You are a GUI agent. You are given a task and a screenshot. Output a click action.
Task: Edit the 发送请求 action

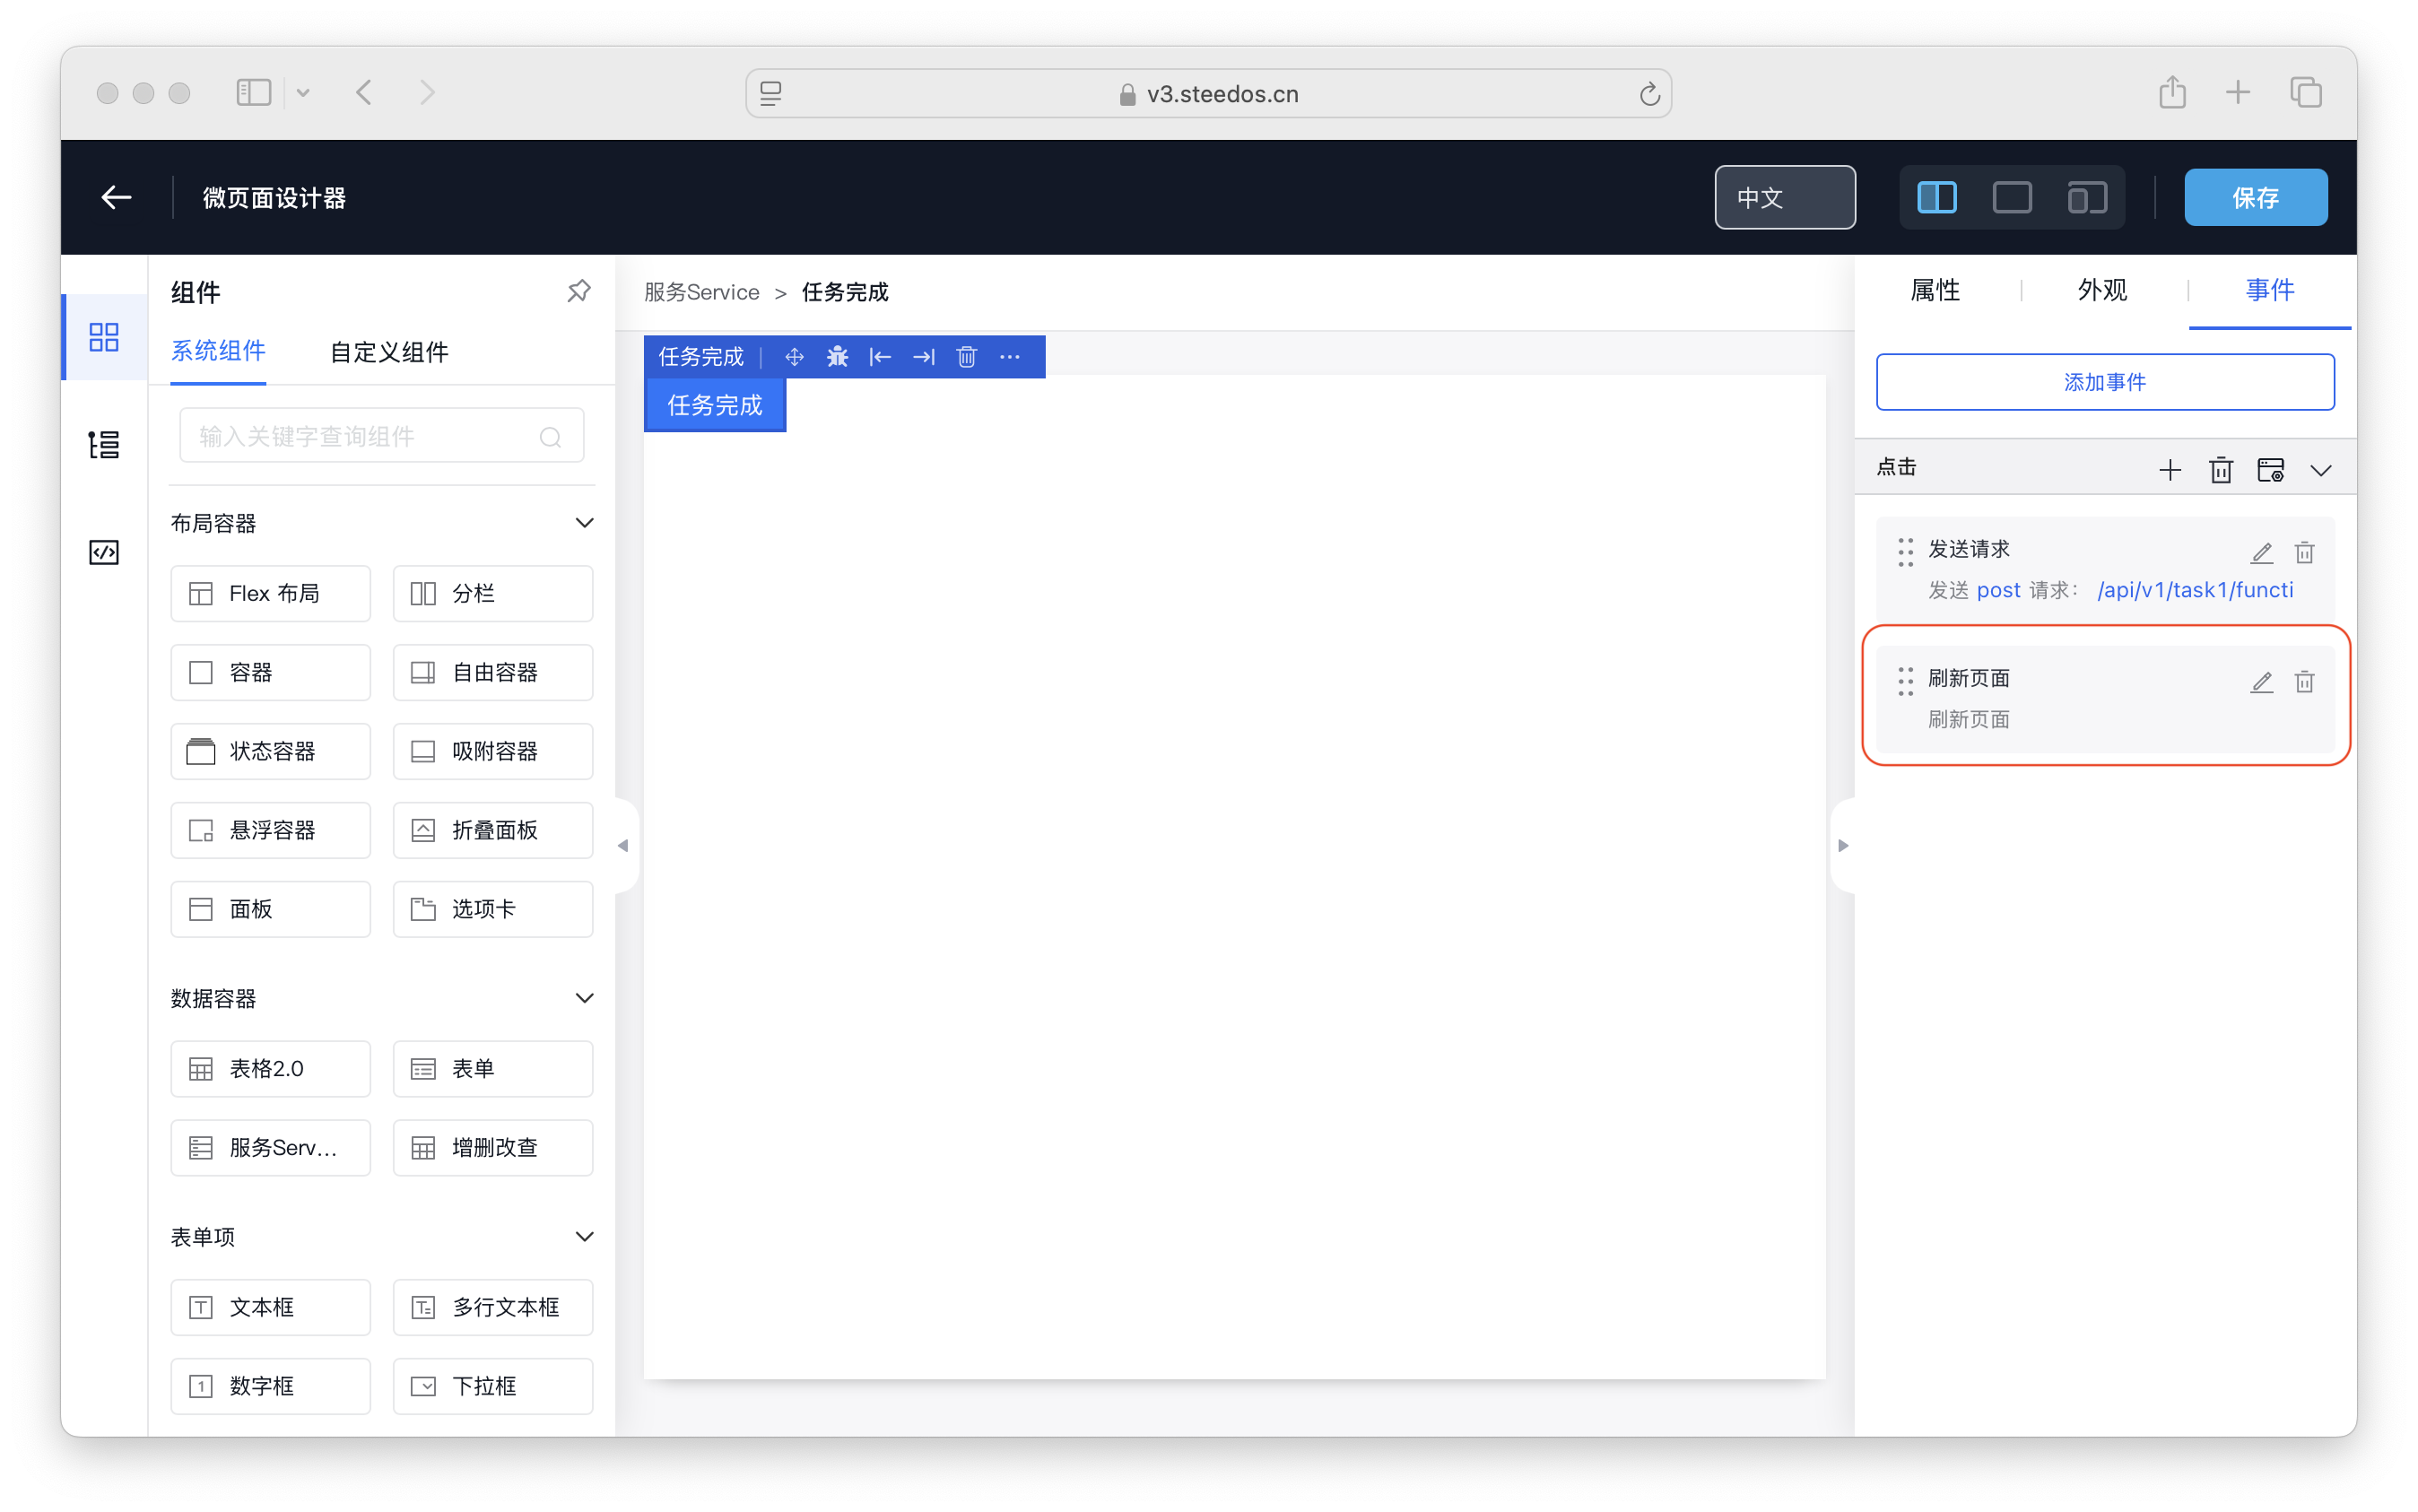(x=2262, y=553)
